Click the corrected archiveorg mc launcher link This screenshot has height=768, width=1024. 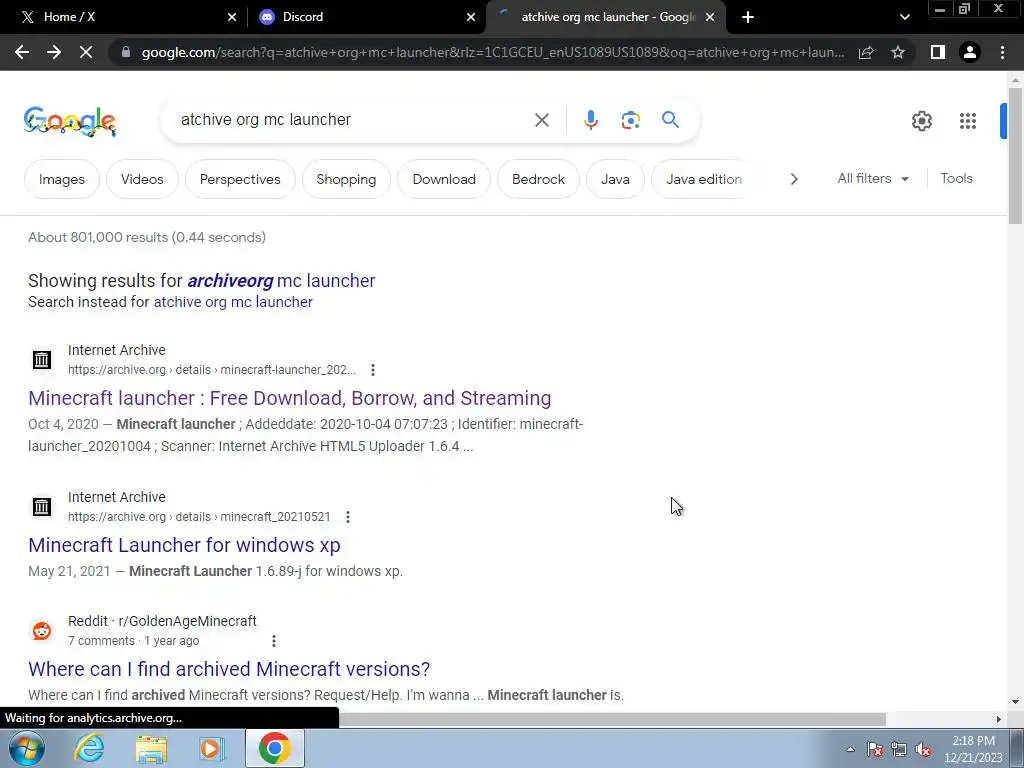point(281,281)
